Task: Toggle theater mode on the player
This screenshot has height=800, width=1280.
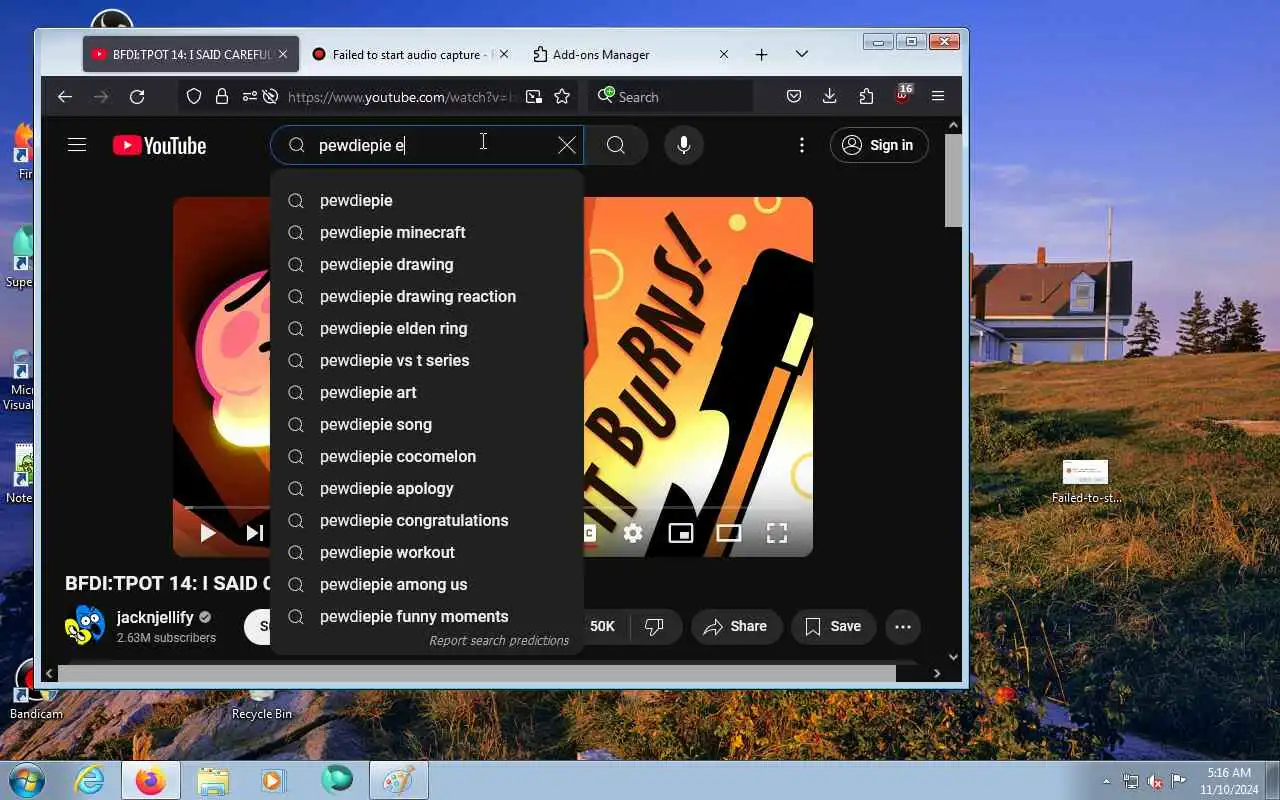Action: click(x=729, y=533)
